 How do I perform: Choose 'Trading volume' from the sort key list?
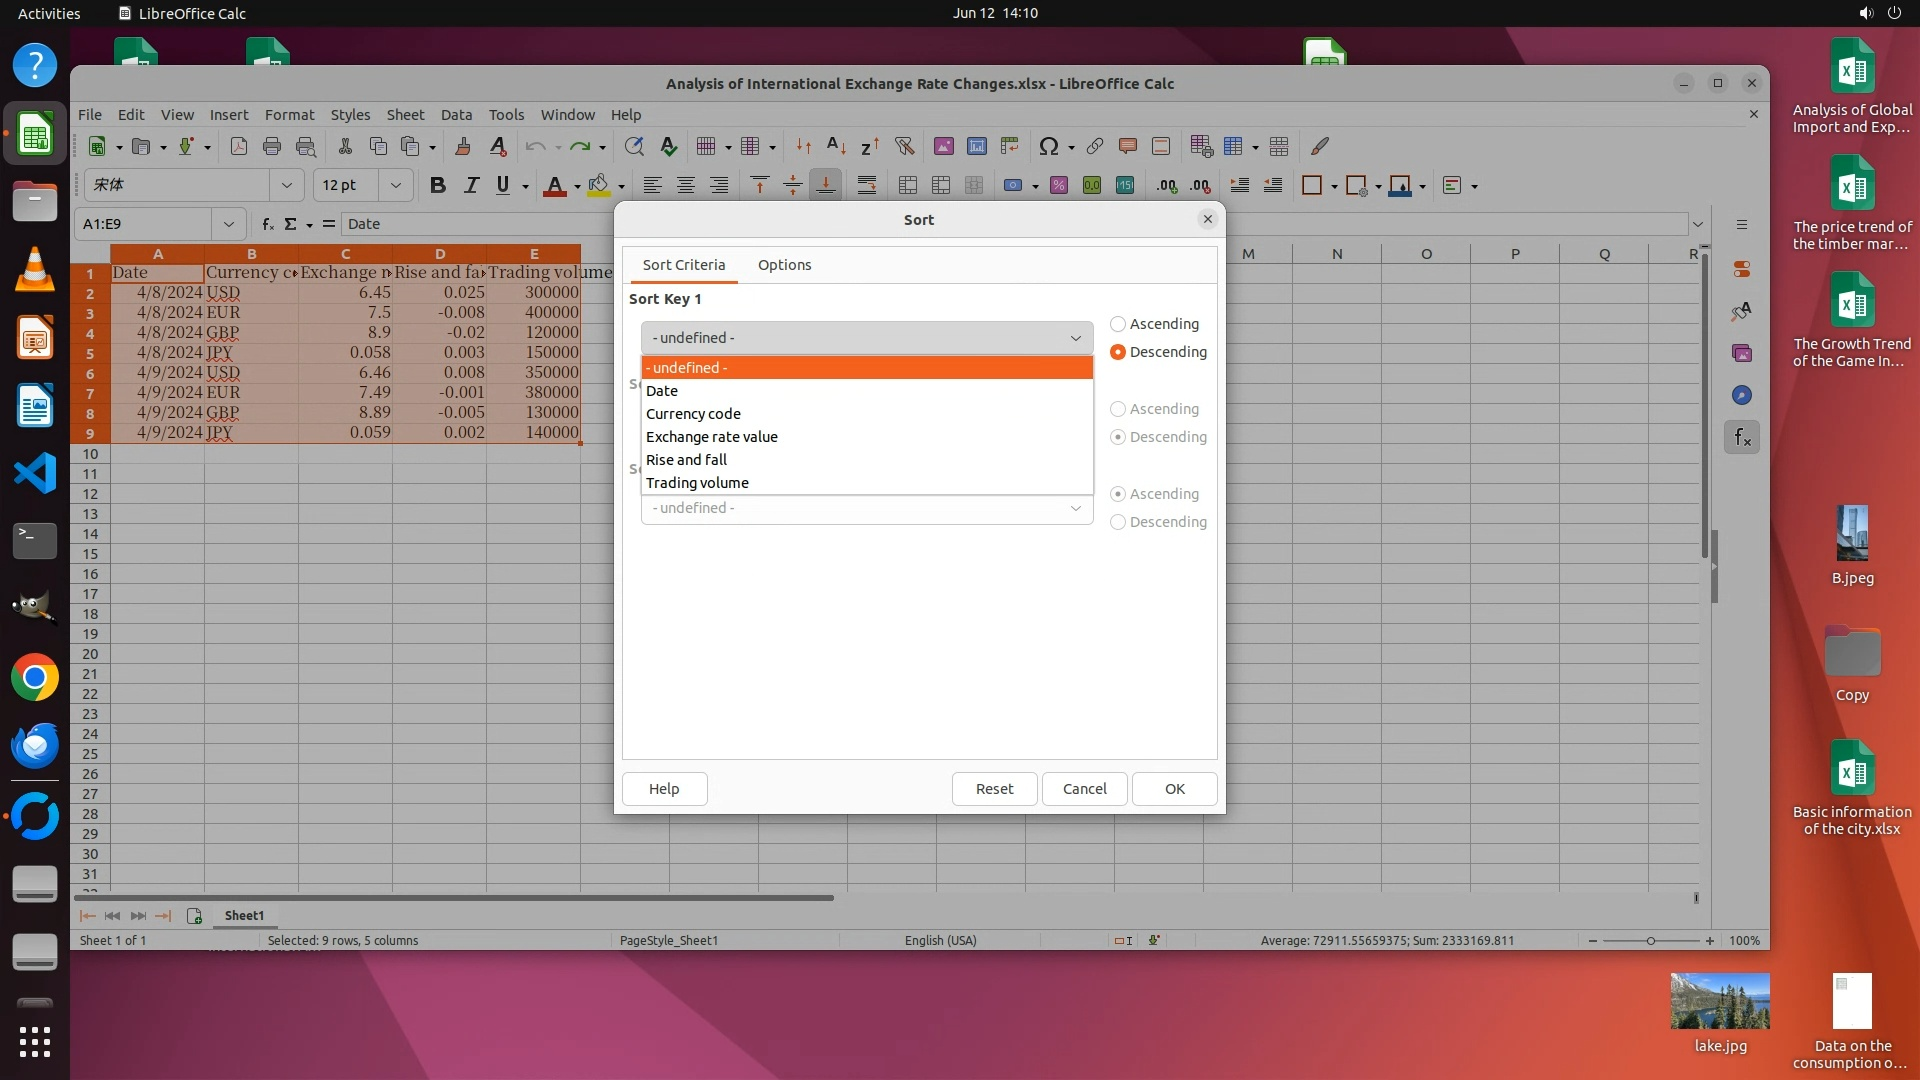pyautogui.click(x=697, y=483)
